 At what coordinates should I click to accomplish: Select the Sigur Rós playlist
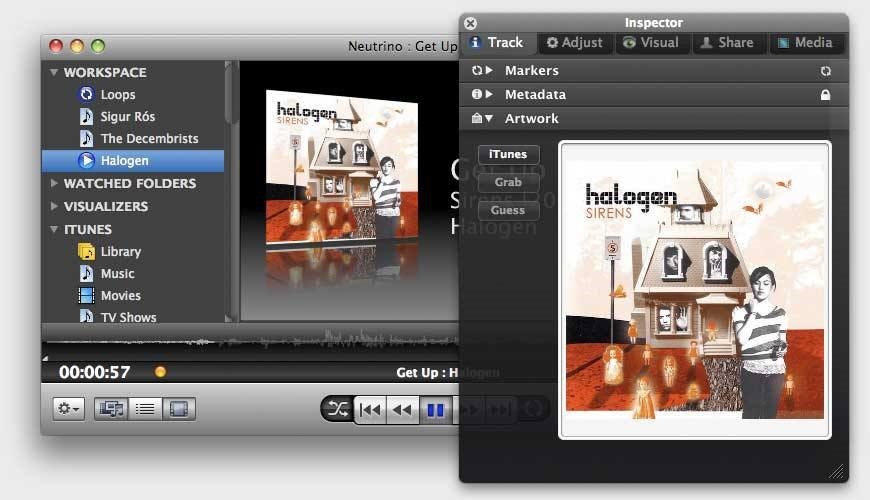click(127, 117)
